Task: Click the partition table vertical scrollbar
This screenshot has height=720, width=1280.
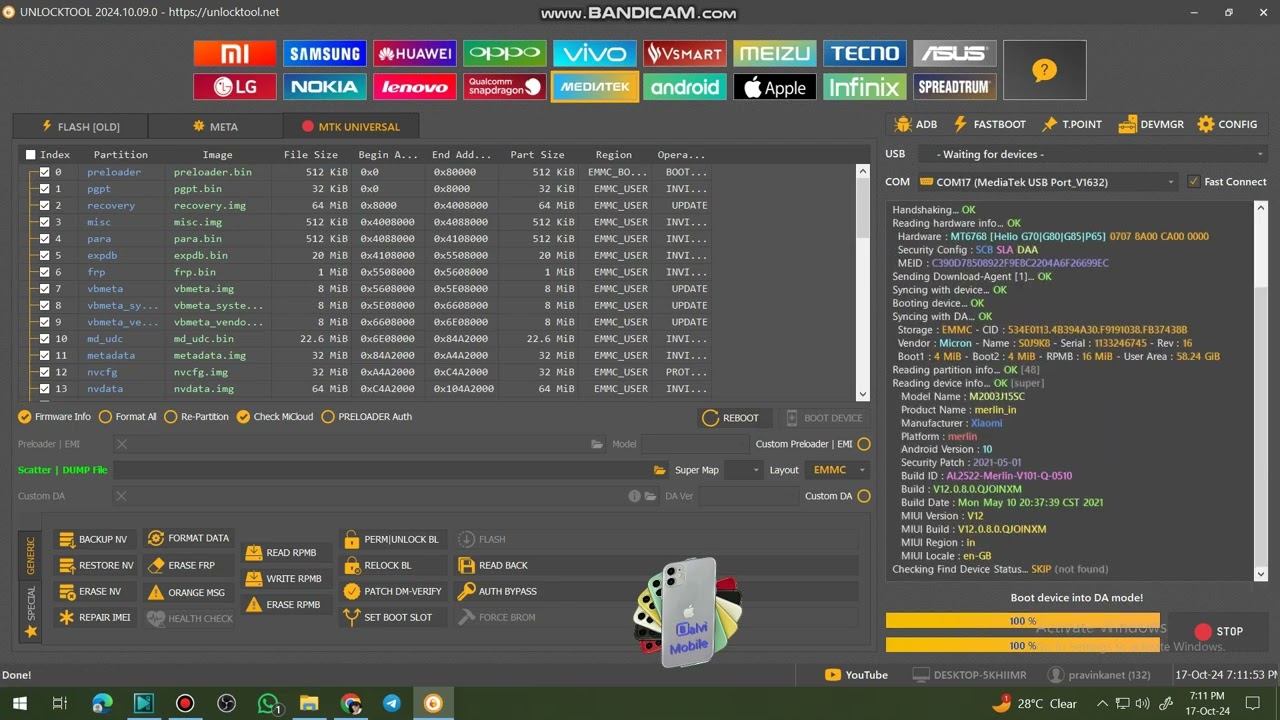Action: [x=863, y=282]
